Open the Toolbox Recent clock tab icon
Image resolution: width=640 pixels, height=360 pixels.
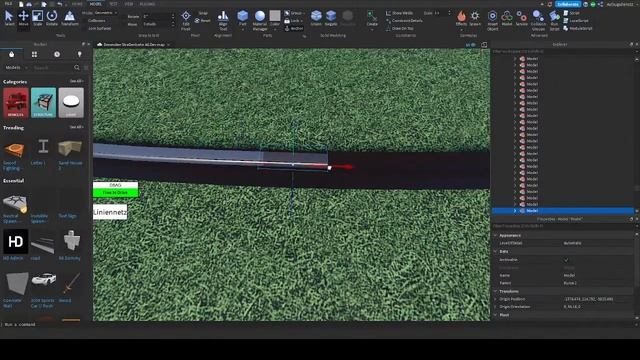point(57,54)
